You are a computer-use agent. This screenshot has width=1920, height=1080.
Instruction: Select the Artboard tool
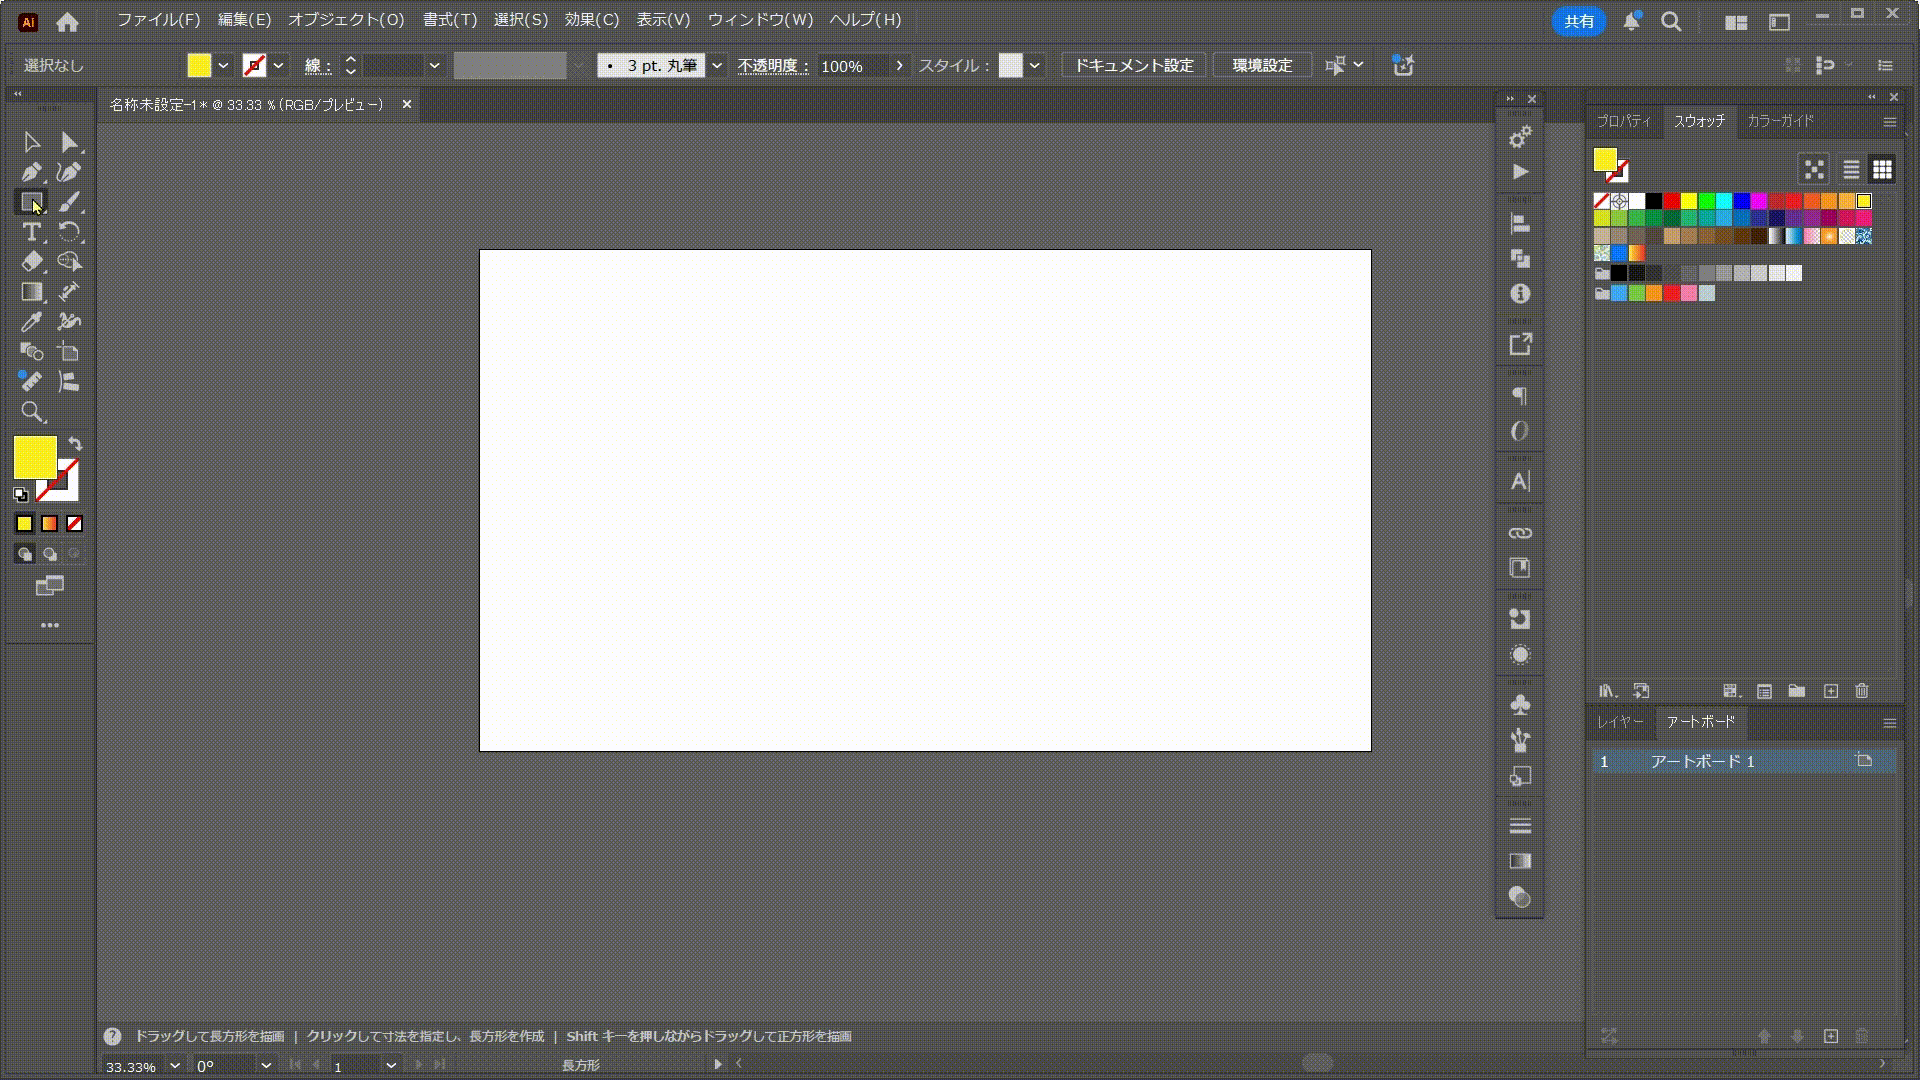click(x=69, y=352)
